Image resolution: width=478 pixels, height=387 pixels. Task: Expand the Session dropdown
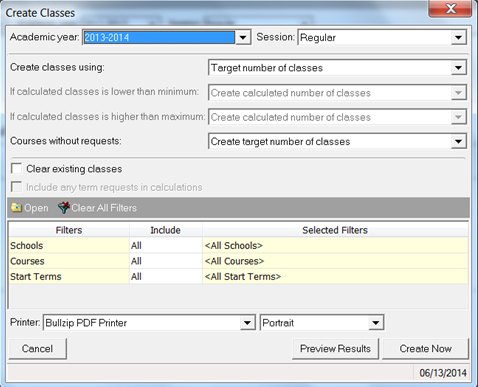tap(459, 37)
